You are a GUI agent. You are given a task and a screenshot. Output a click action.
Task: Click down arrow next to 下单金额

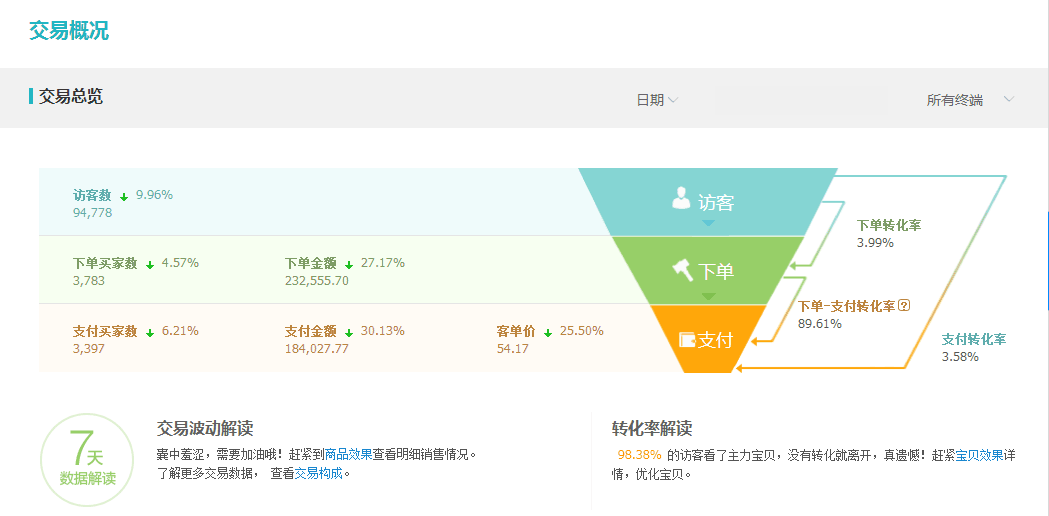pyautogui.click(x=349, y=264)
